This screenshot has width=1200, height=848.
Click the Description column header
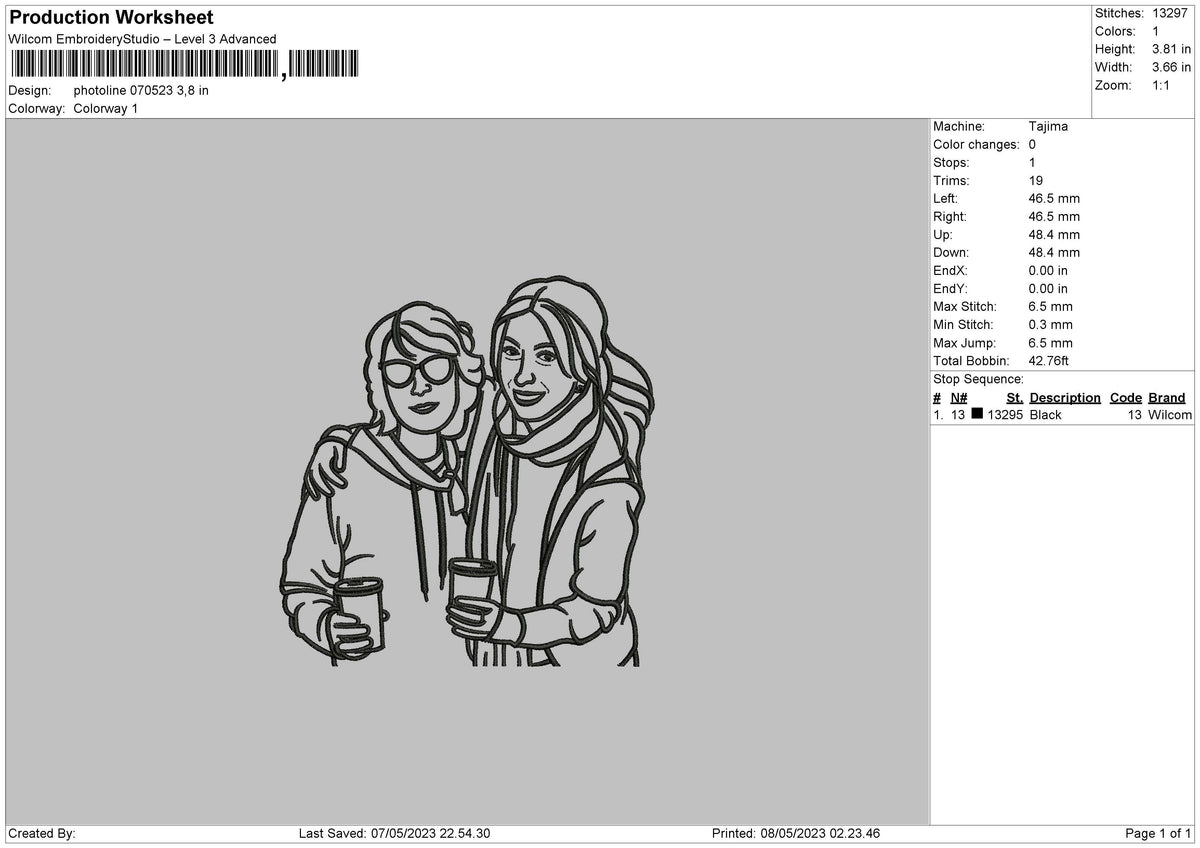pyautogui.click(x=1065, y=397)
